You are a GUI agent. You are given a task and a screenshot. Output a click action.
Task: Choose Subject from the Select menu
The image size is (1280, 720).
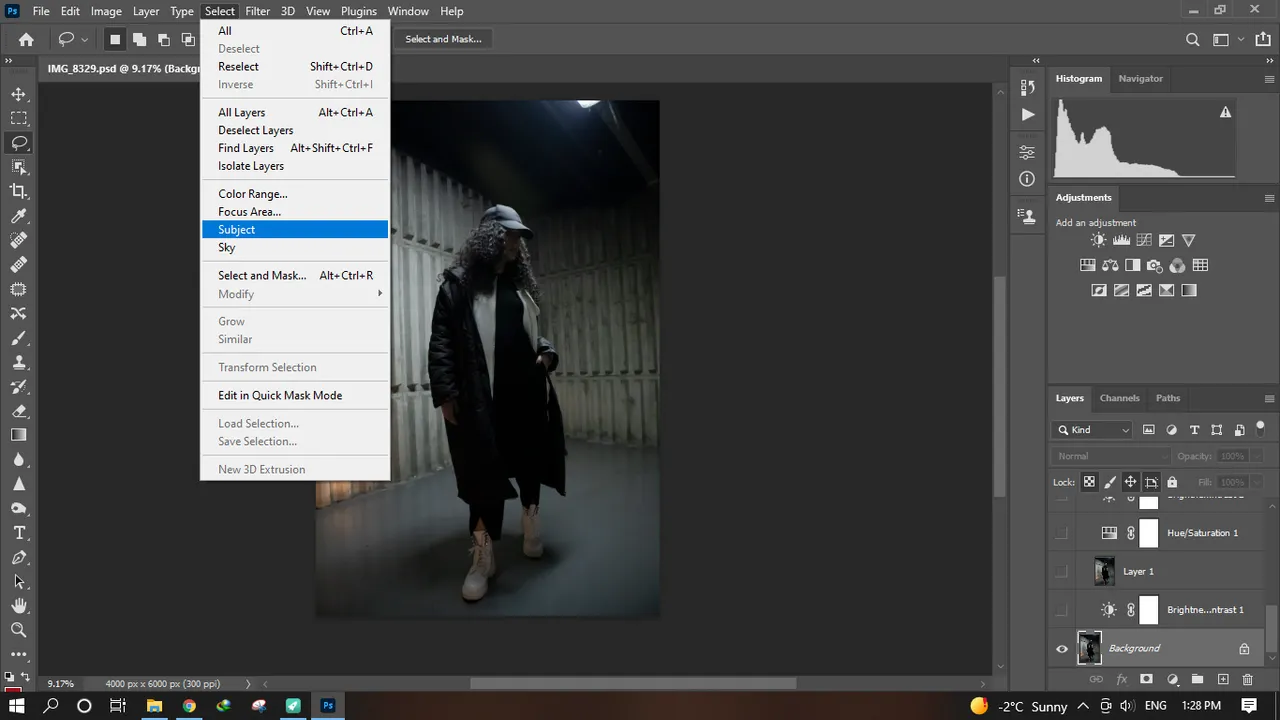295,229
